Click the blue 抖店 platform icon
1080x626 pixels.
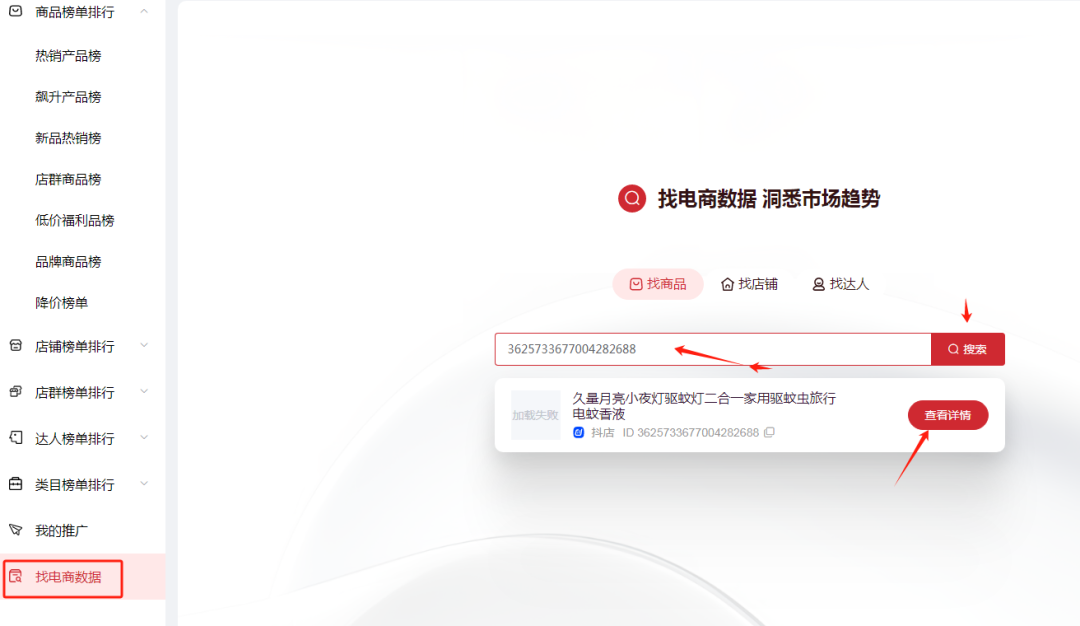coord(579,432)
